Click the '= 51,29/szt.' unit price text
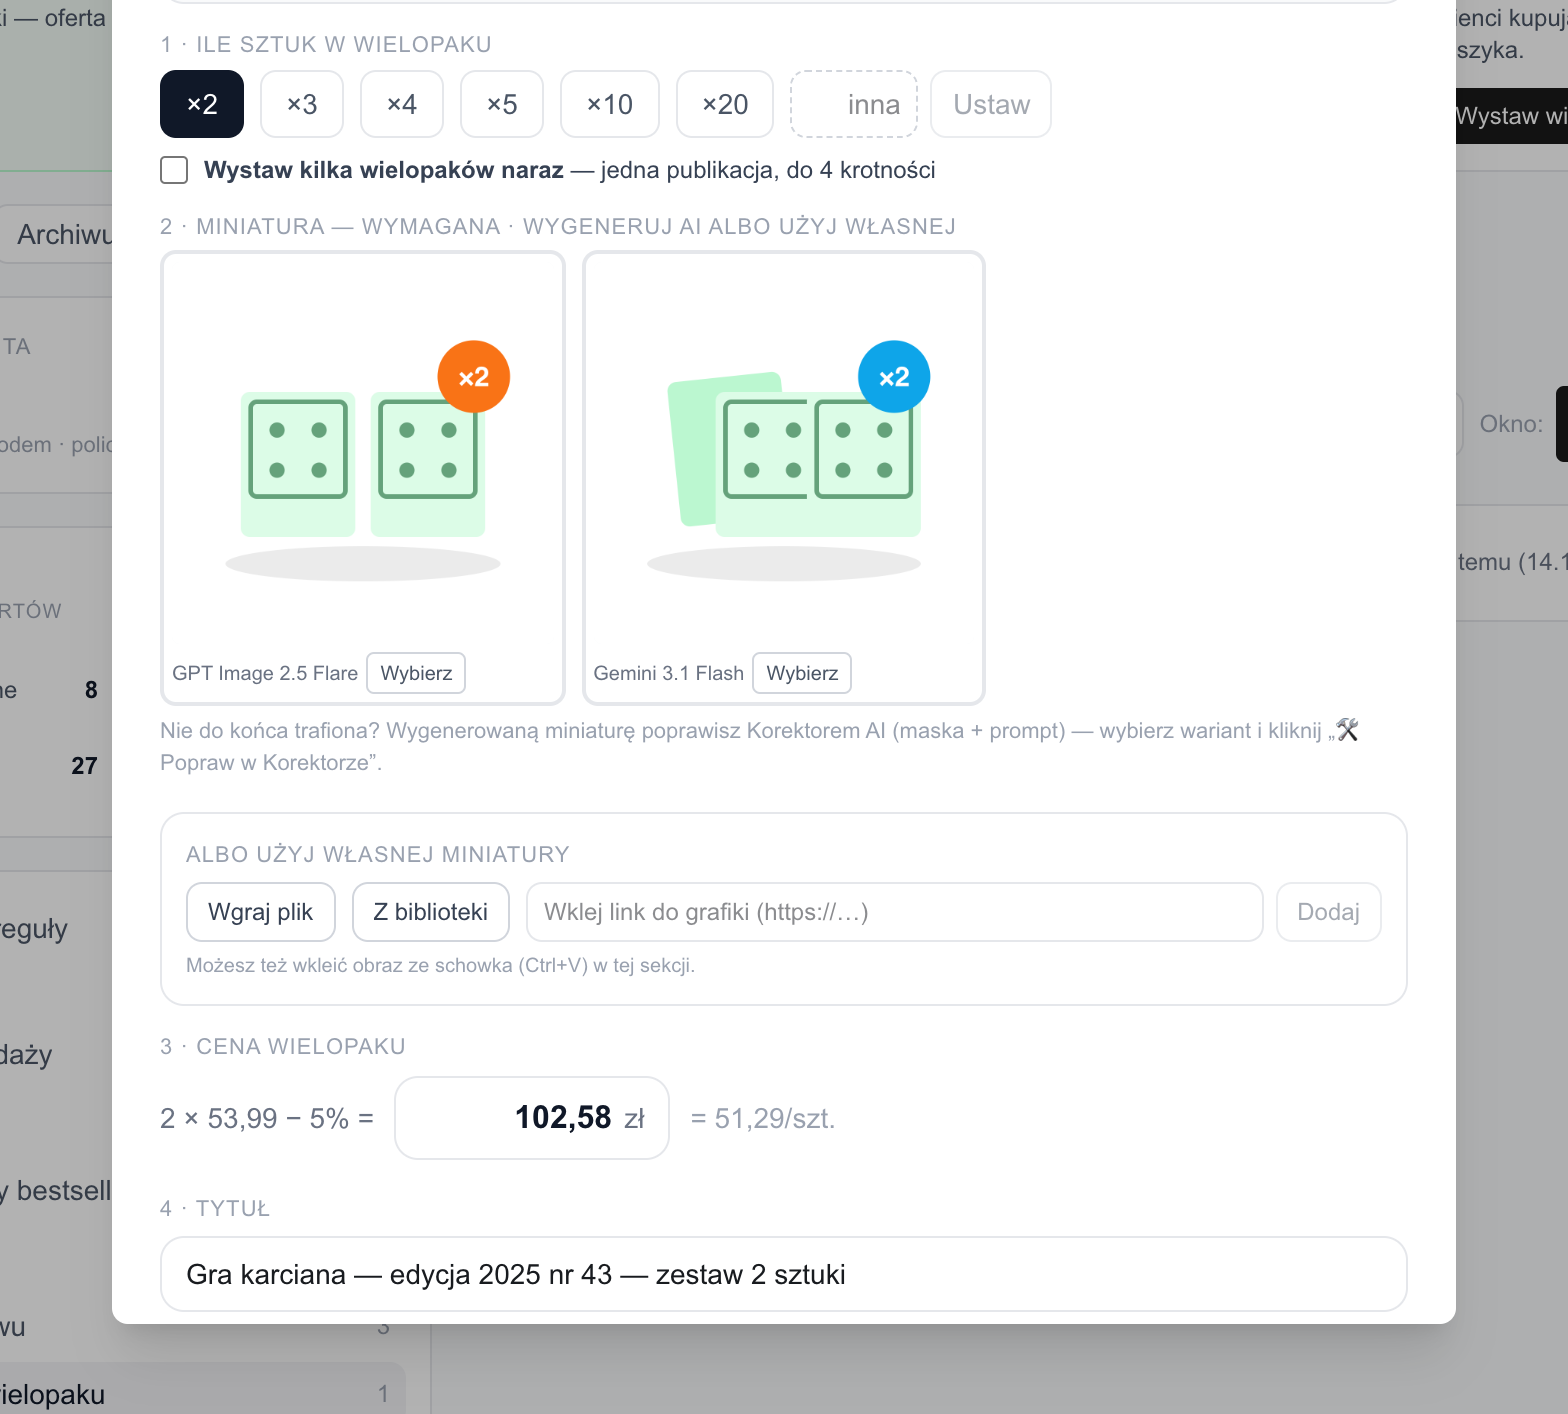 pyautogui.click(x=763, y=1118)
